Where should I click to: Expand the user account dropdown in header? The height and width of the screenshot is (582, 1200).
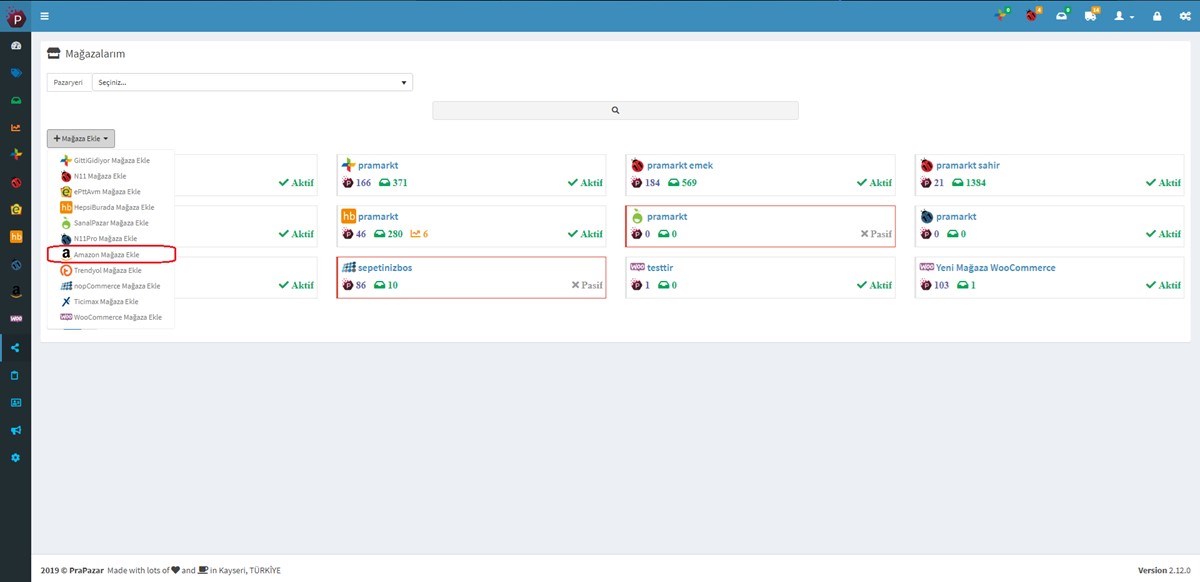1124,16
